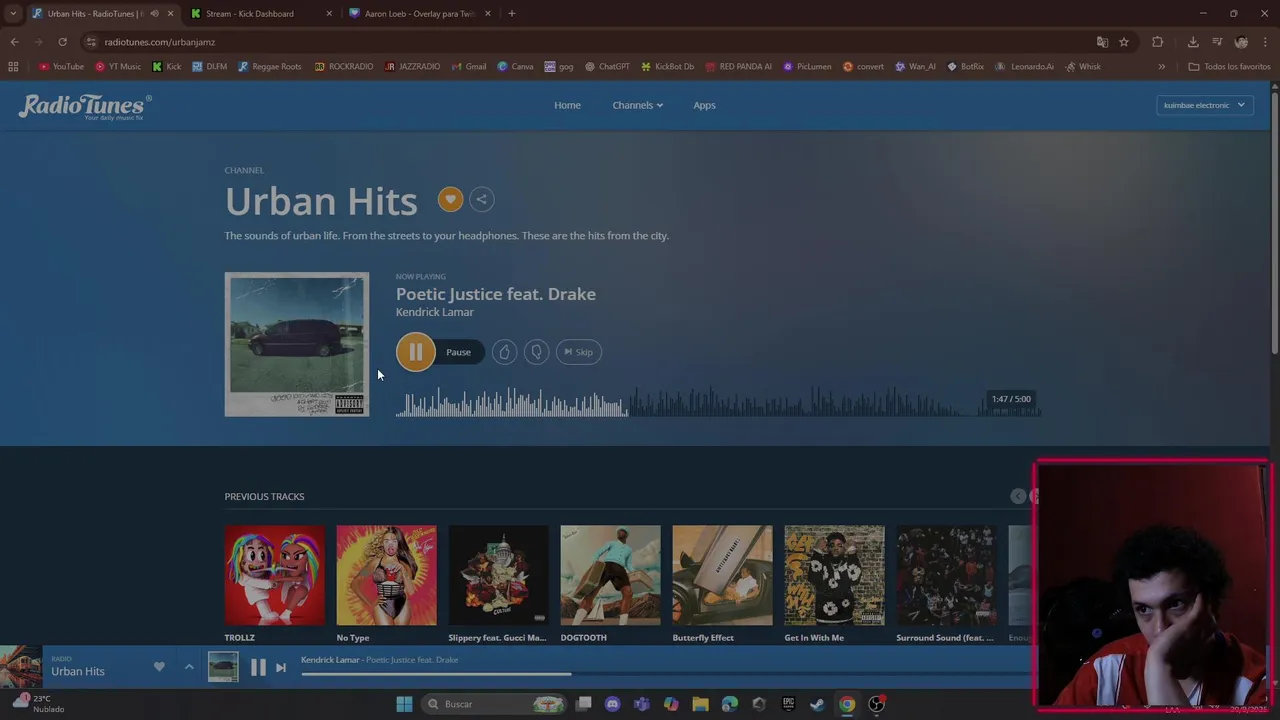Favorite the Urban Hits channel with the heart
This screenshot has width=1280, height=720.
450,199
